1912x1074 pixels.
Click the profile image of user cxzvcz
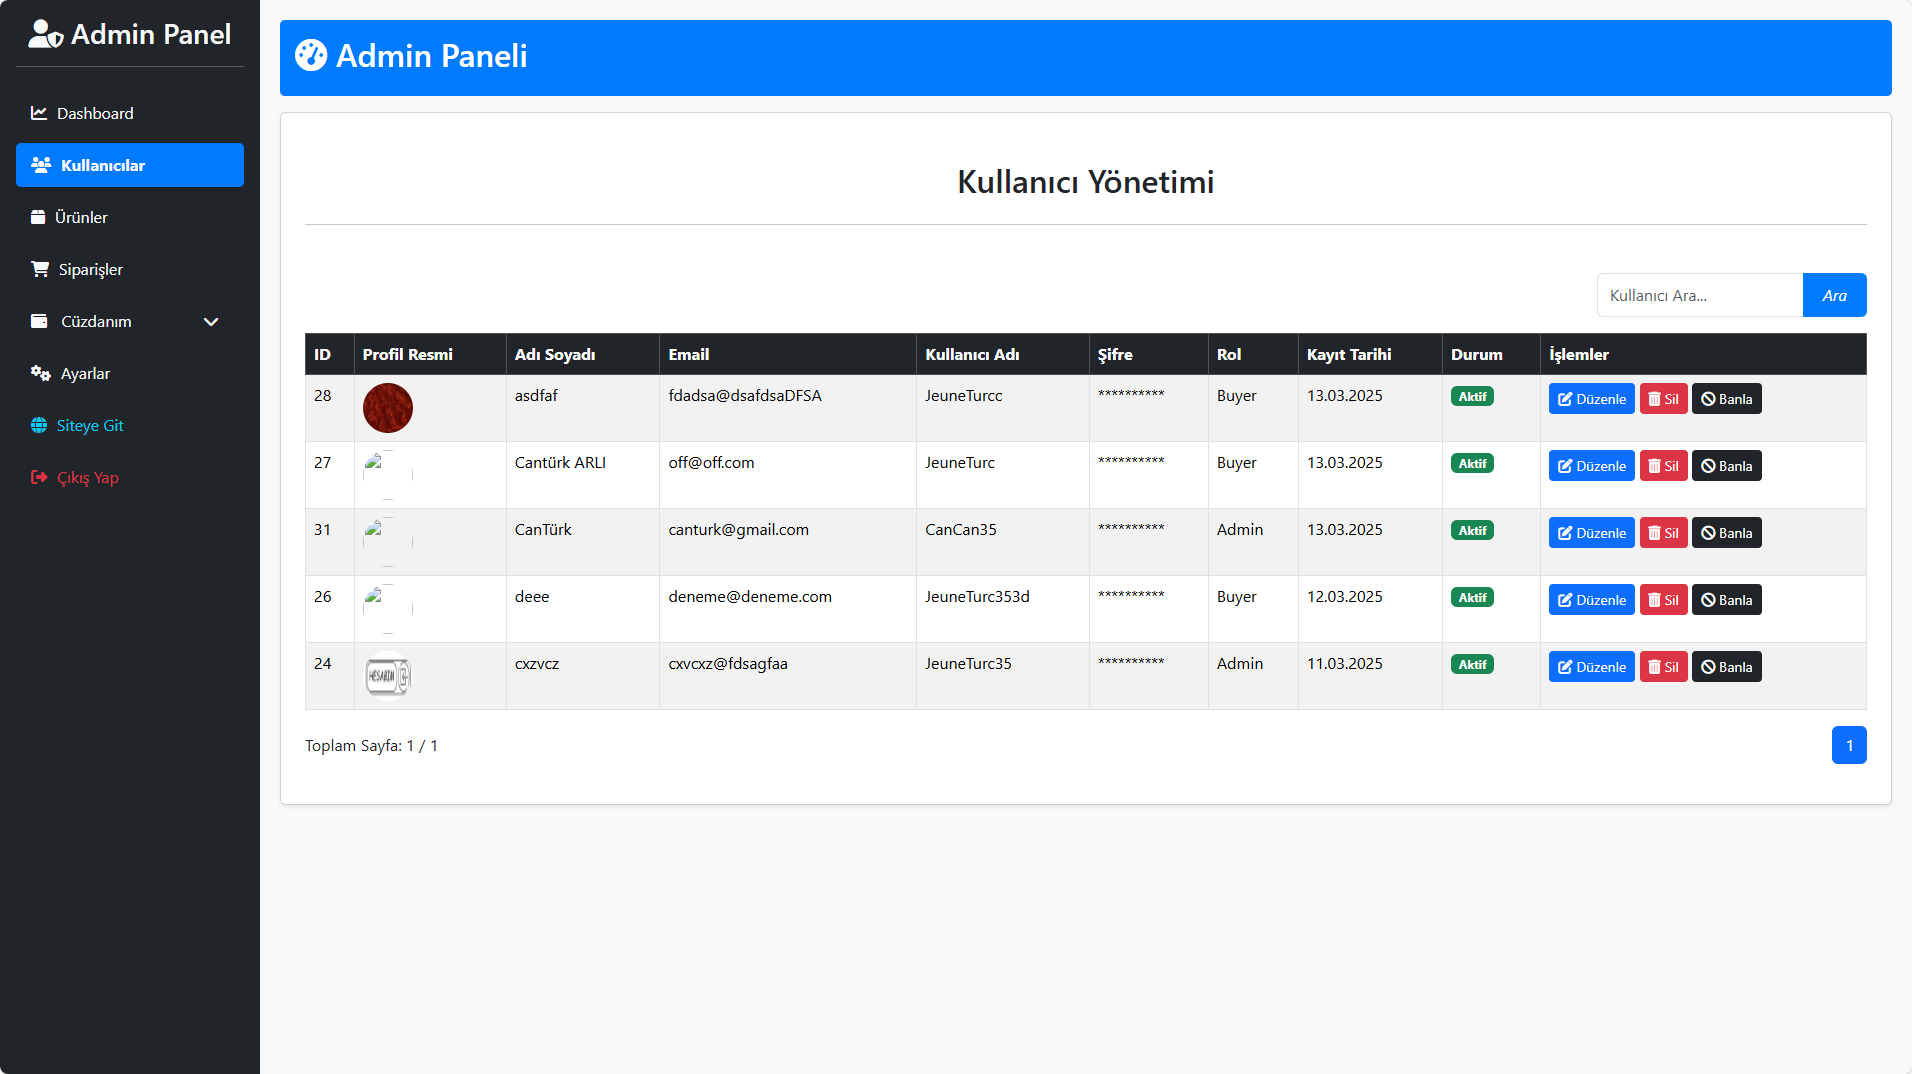(388, 676)
